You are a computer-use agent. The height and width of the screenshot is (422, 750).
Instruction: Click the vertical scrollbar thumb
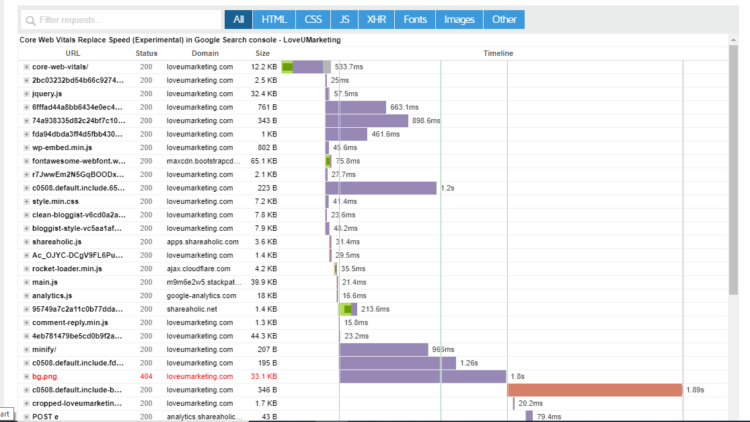[733, 170]
